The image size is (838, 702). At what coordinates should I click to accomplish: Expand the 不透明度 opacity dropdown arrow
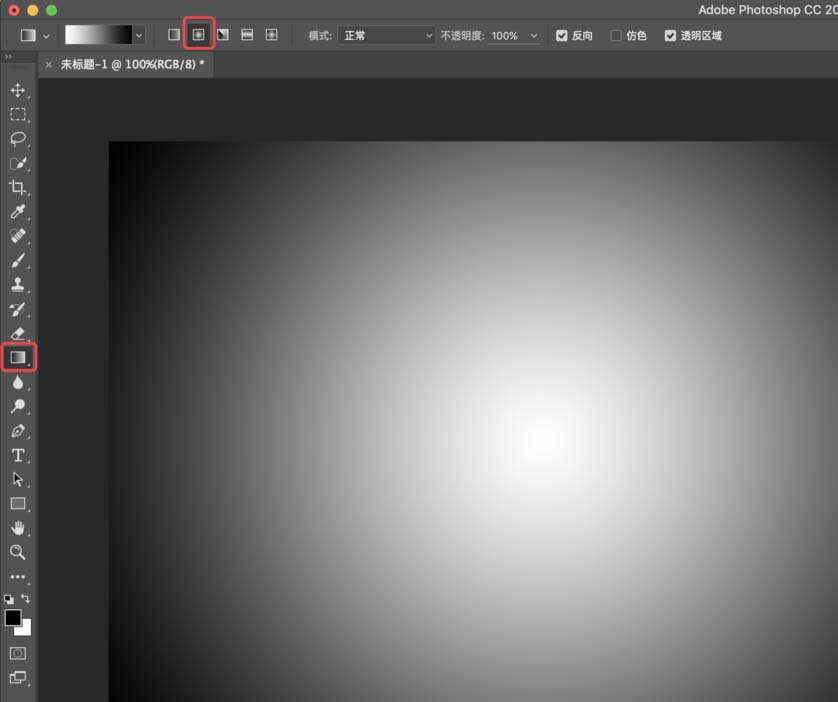click(x=534, y=36)
